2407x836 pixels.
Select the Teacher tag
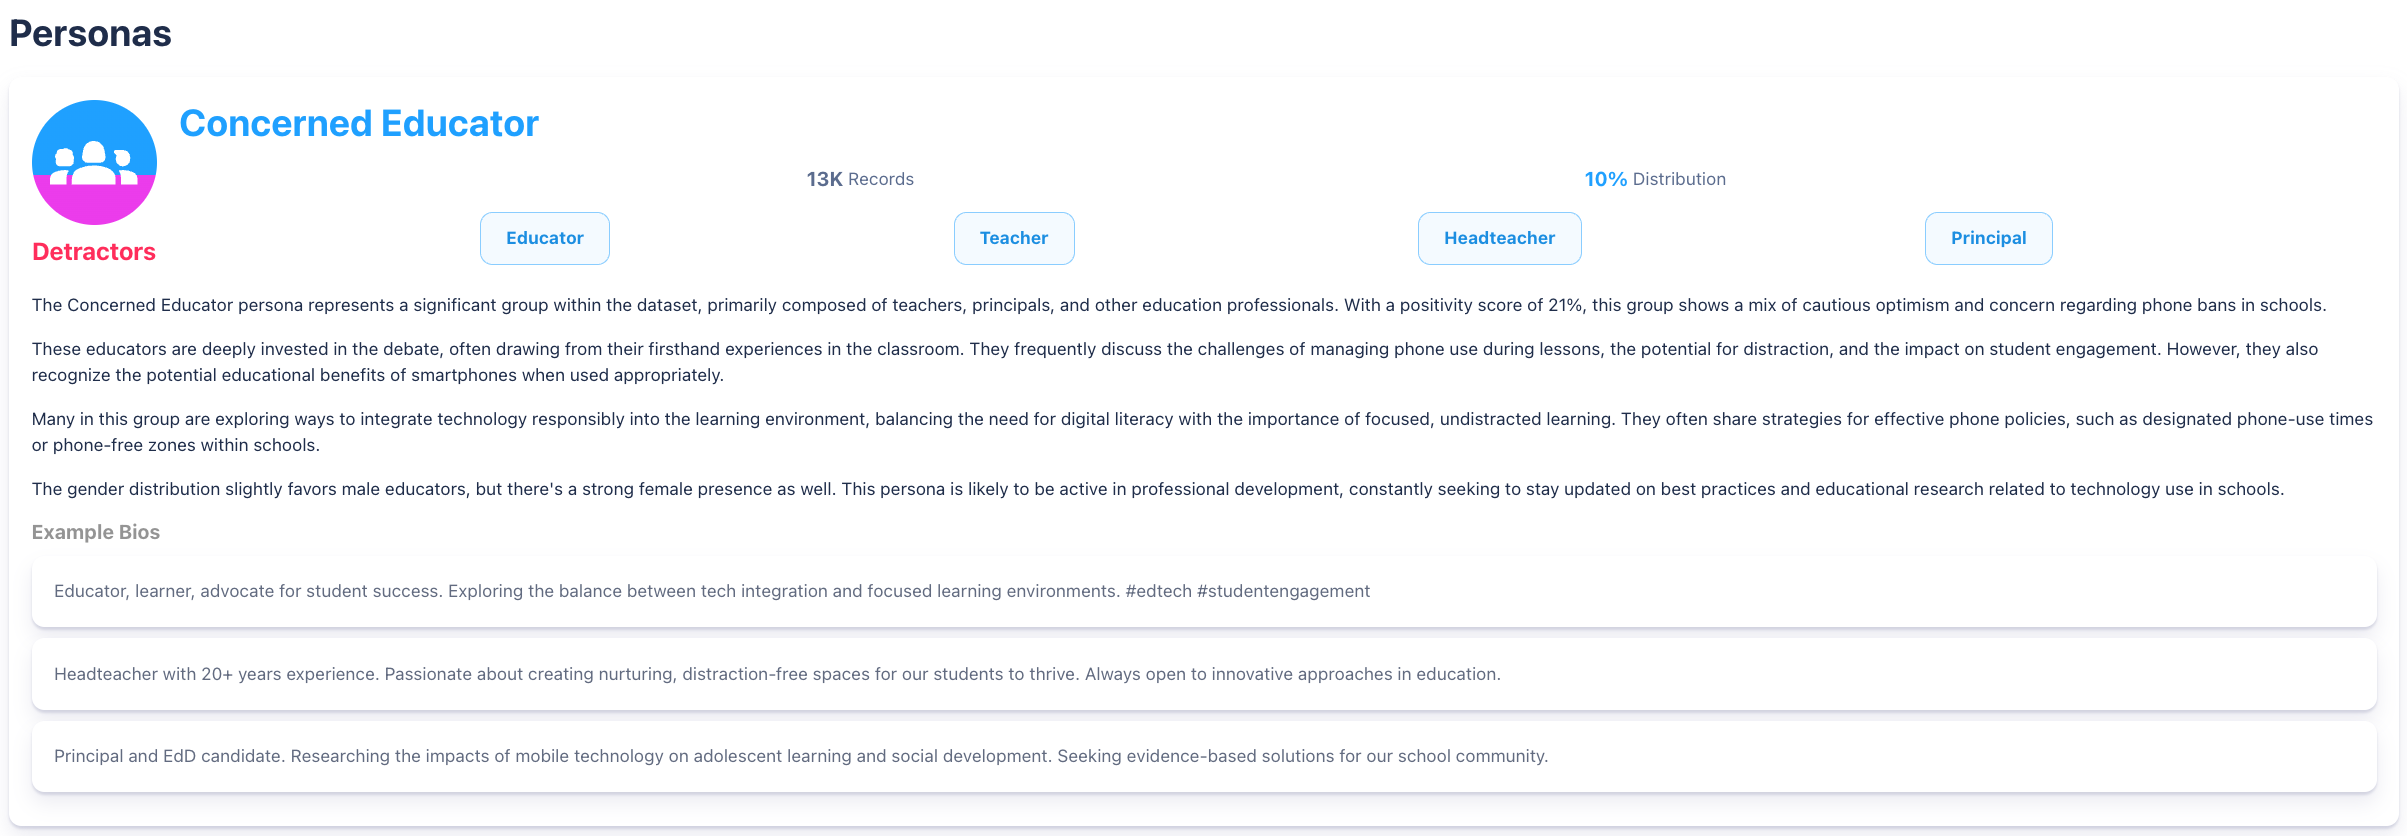coord(1013,238)
